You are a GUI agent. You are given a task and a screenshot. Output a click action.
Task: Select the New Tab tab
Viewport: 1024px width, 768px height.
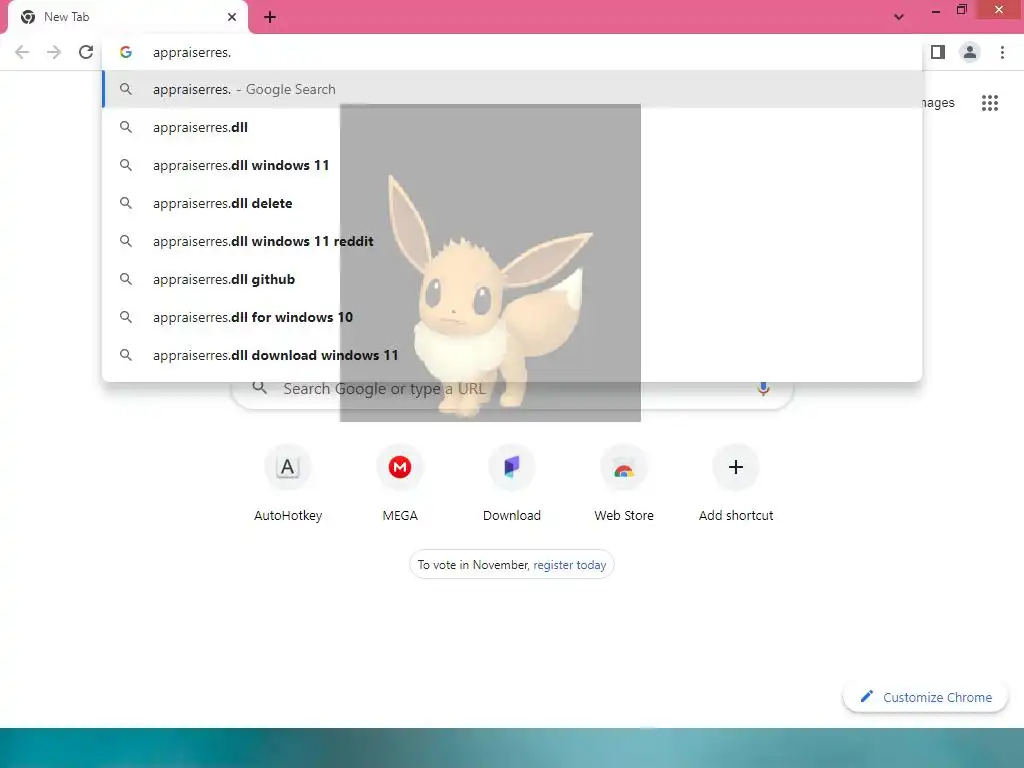128,17
